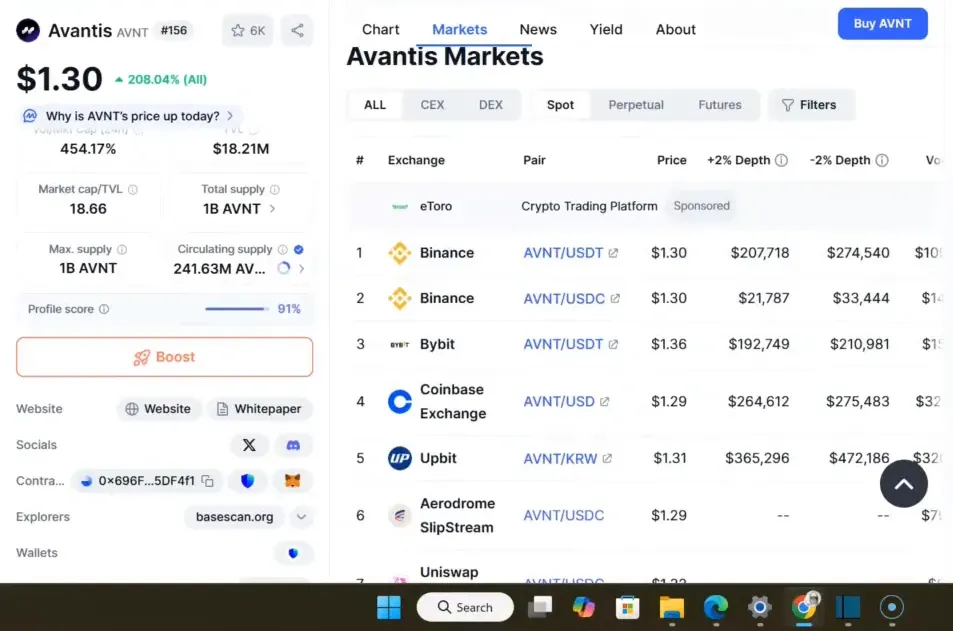Click the shield icon beside contract address
953x631 pixels.
[x=247, y=481]
